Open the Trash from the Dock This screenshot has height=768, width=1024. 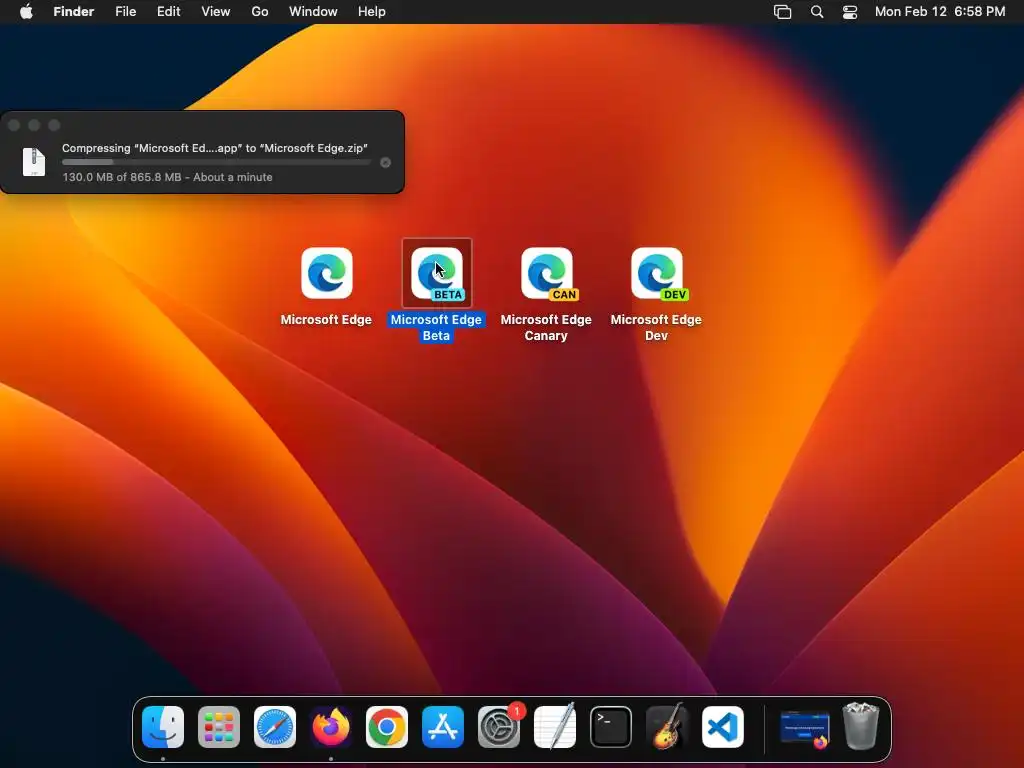tap(861, 726)
